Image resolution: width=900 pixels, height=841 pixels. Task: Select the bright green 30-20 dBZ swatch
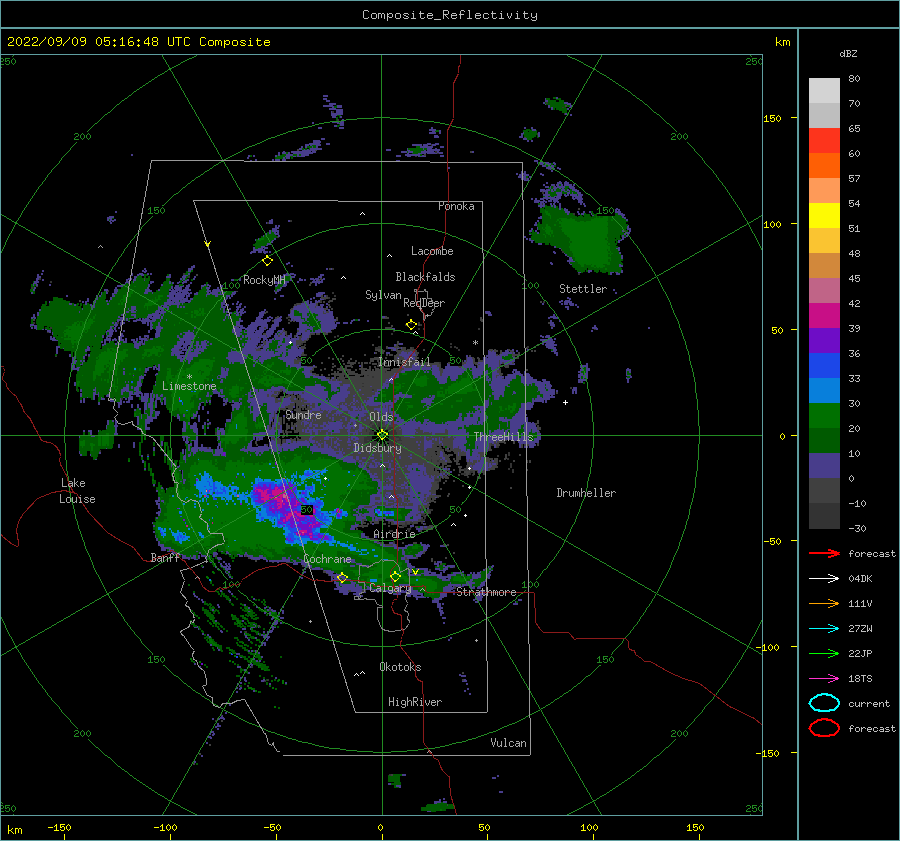(x=824, y=415)
